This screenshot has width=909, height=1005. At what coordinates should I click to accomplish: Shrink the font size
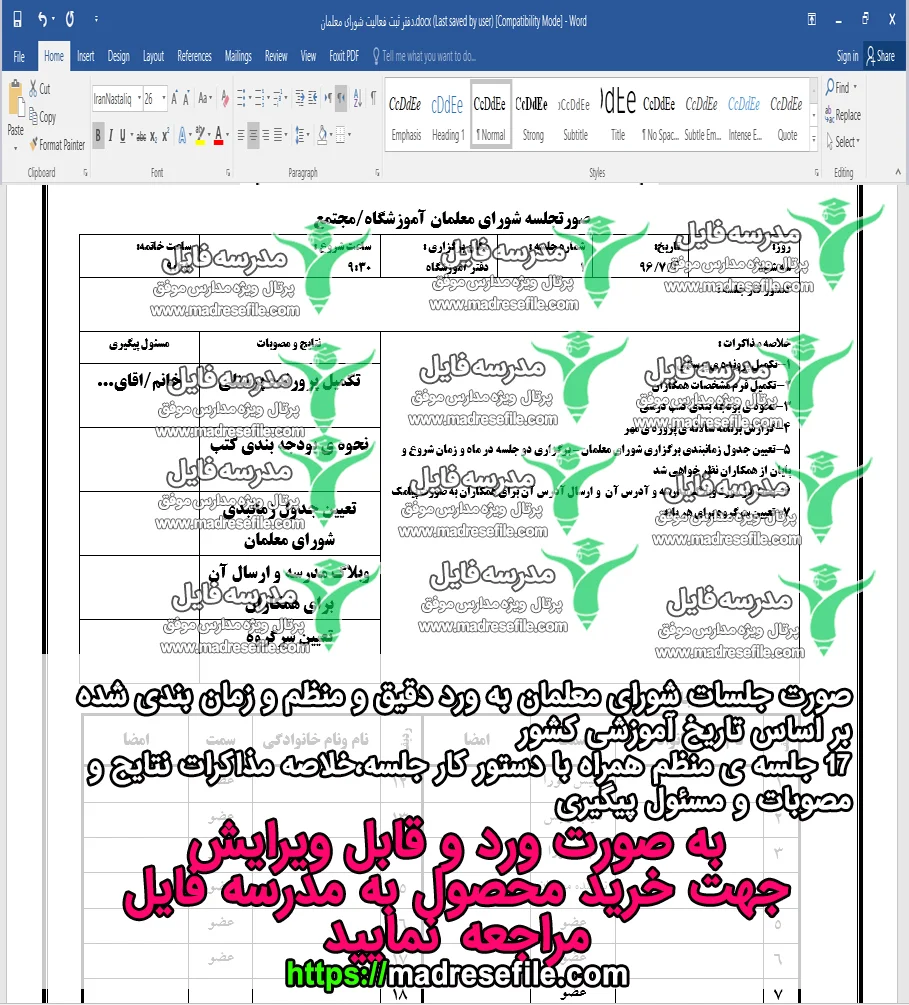click(x=186, y=99)
